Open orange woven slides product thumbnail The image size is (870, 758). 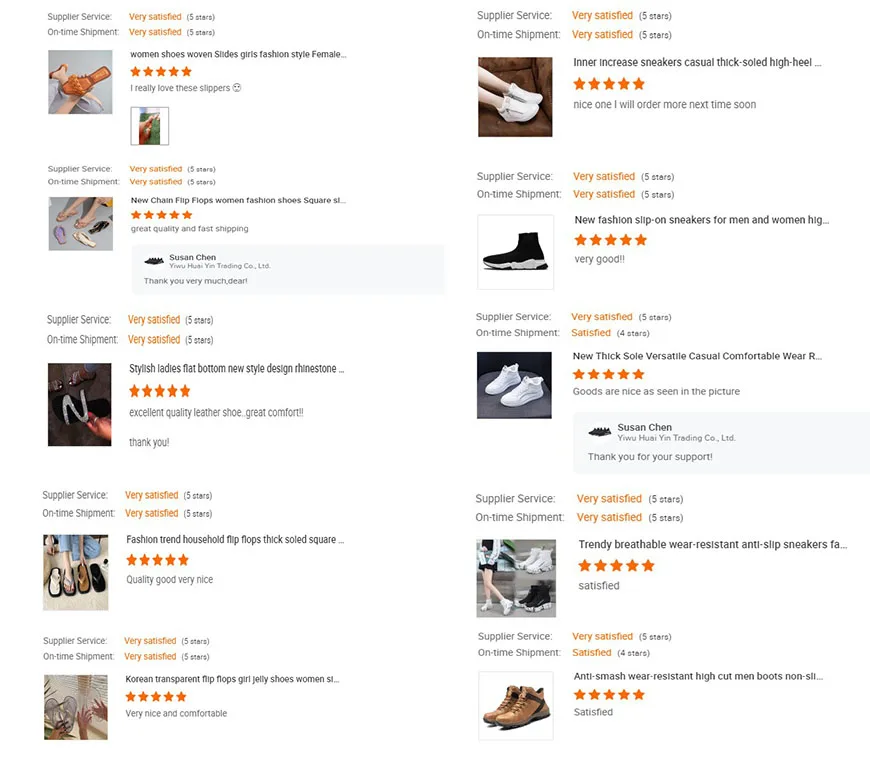coord(80,82)
